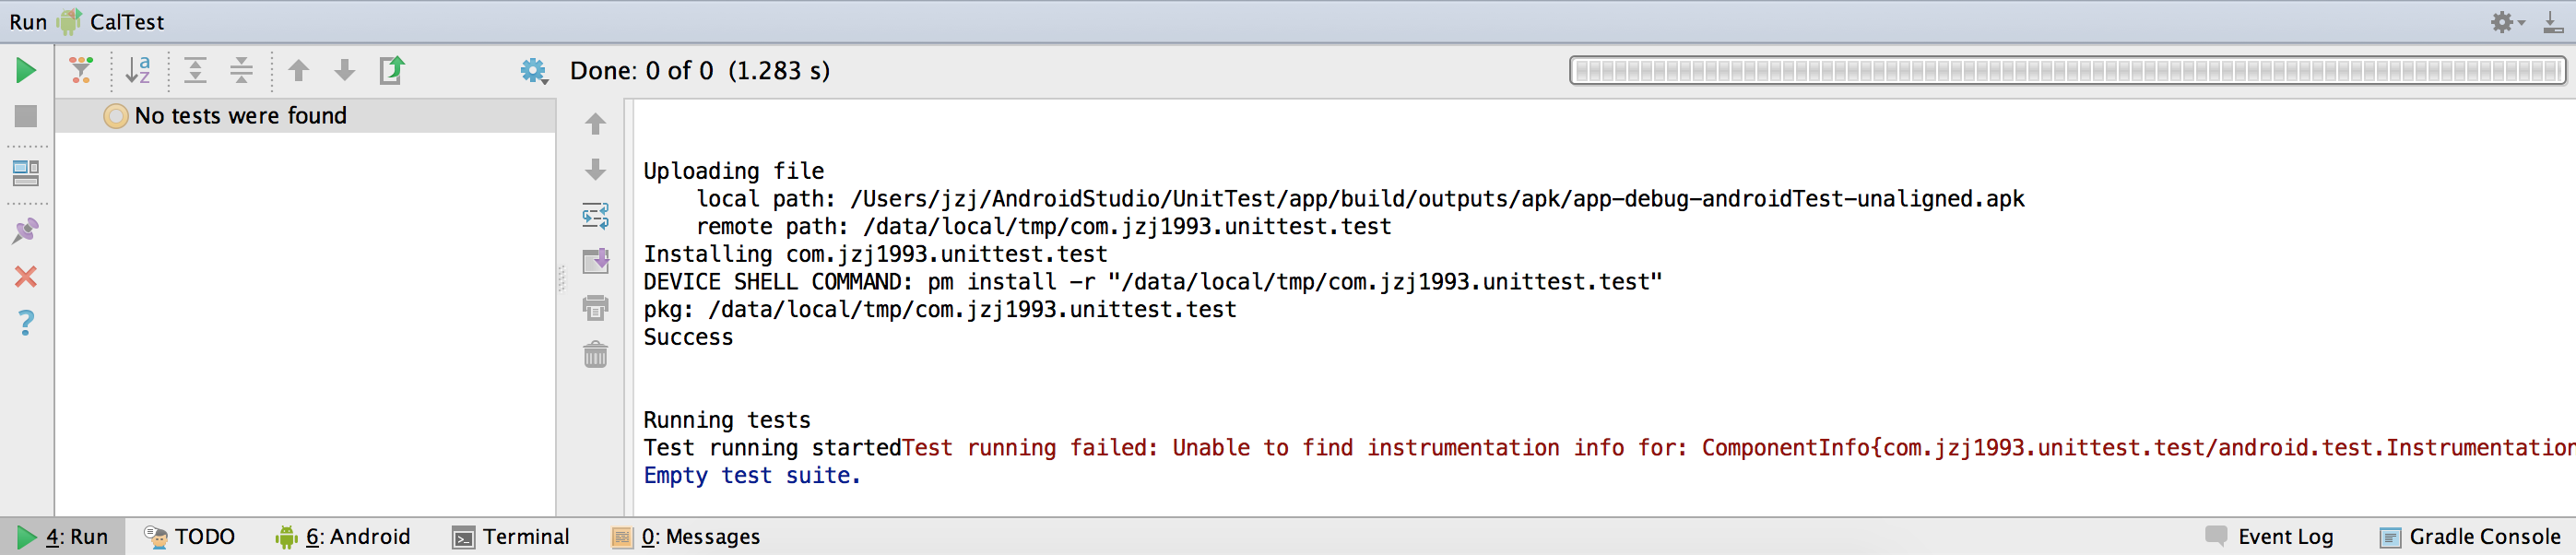Toggle the hide passed tests filter icon

pyautogui.click(x=81, y=70)
